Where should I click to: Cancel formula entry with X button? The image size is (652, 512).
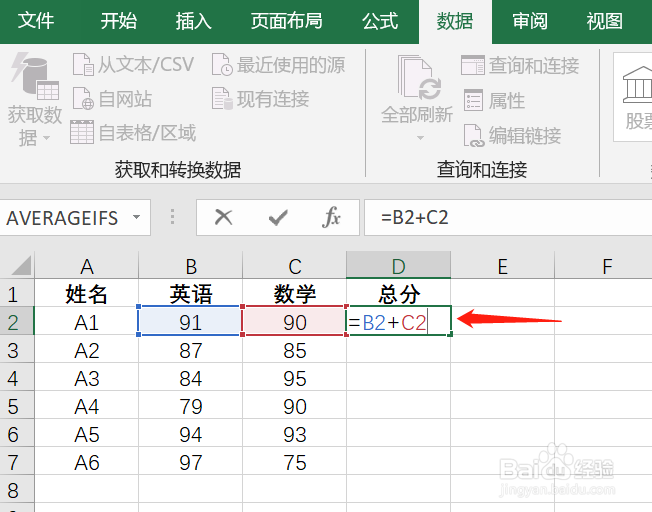[x=223, y=217]
